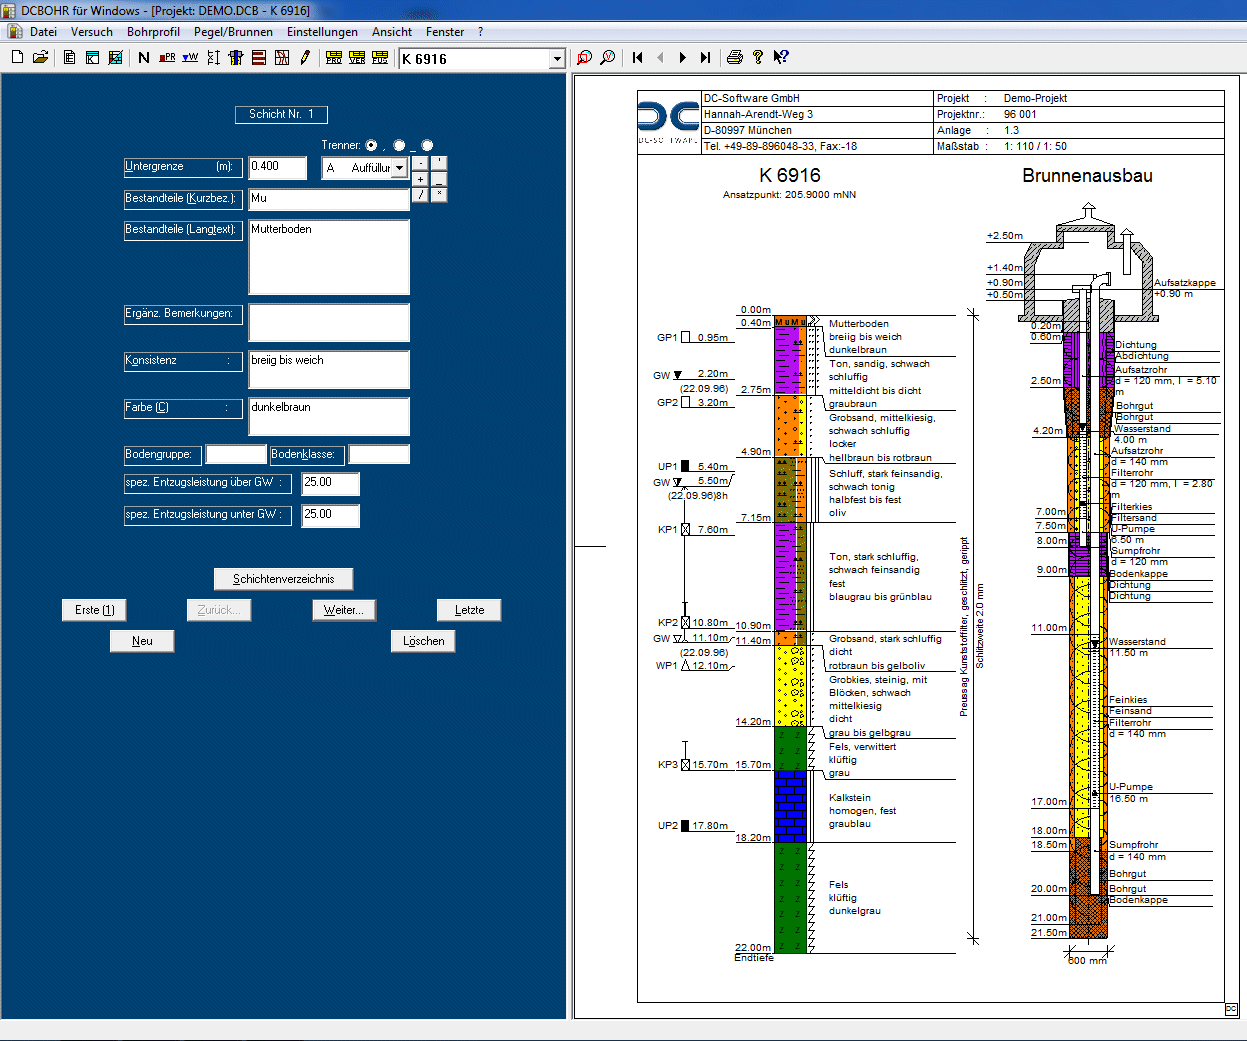
Task: Click the second yellow table icon in toolbar
Action: click(x=357, y=58)
